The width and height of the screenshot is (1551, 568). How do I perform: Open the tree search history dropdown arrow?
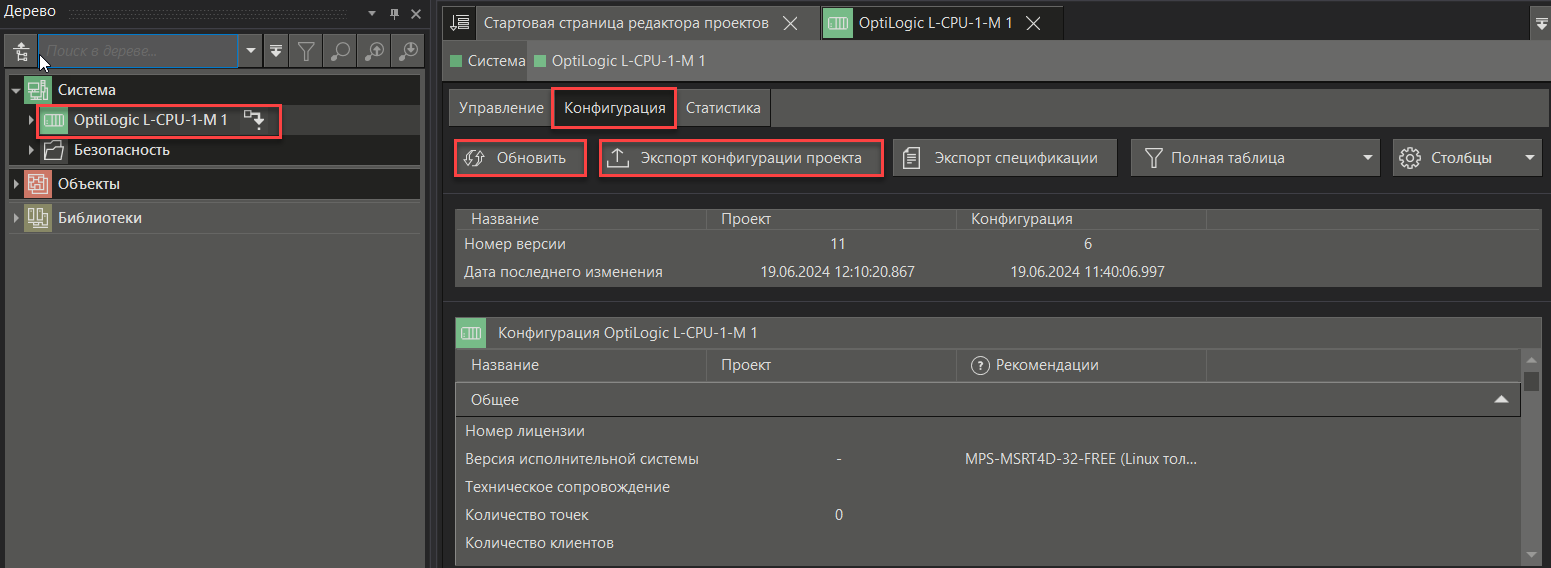(251, 50)
